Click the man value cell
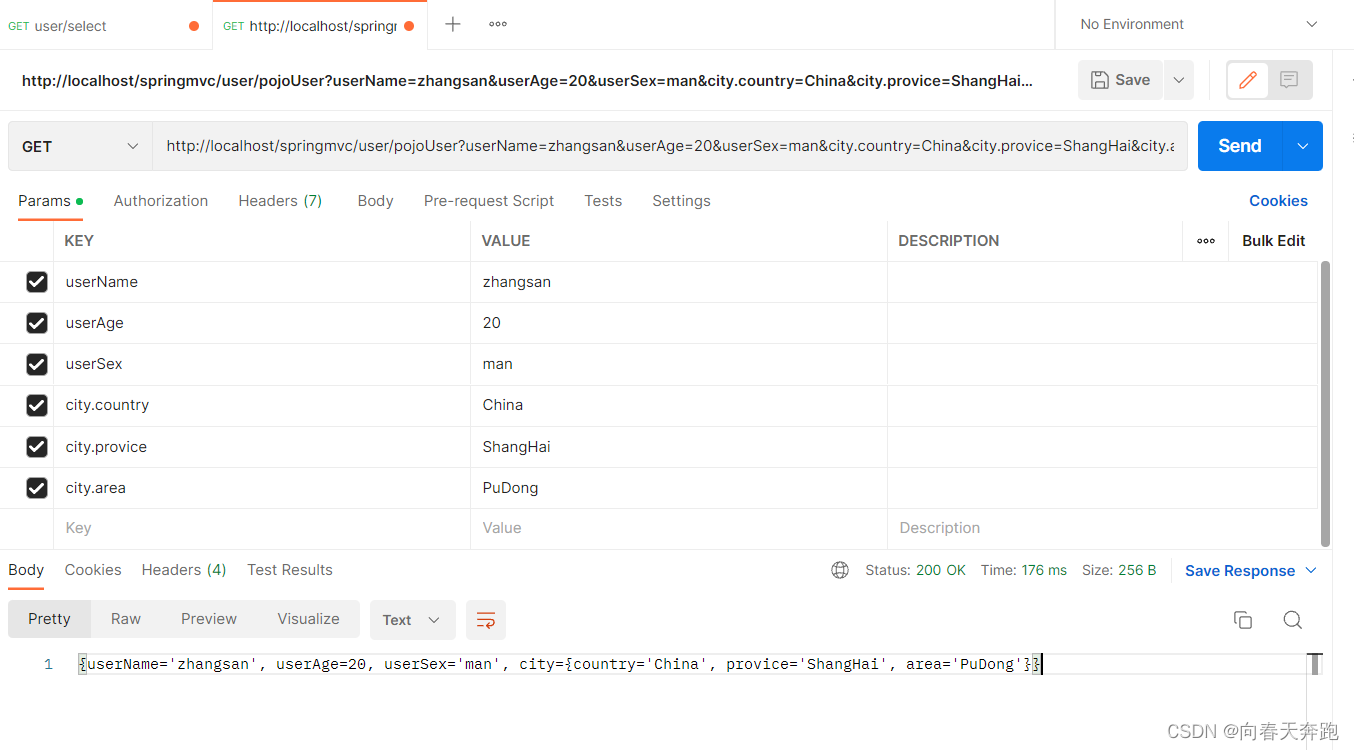 679,364
